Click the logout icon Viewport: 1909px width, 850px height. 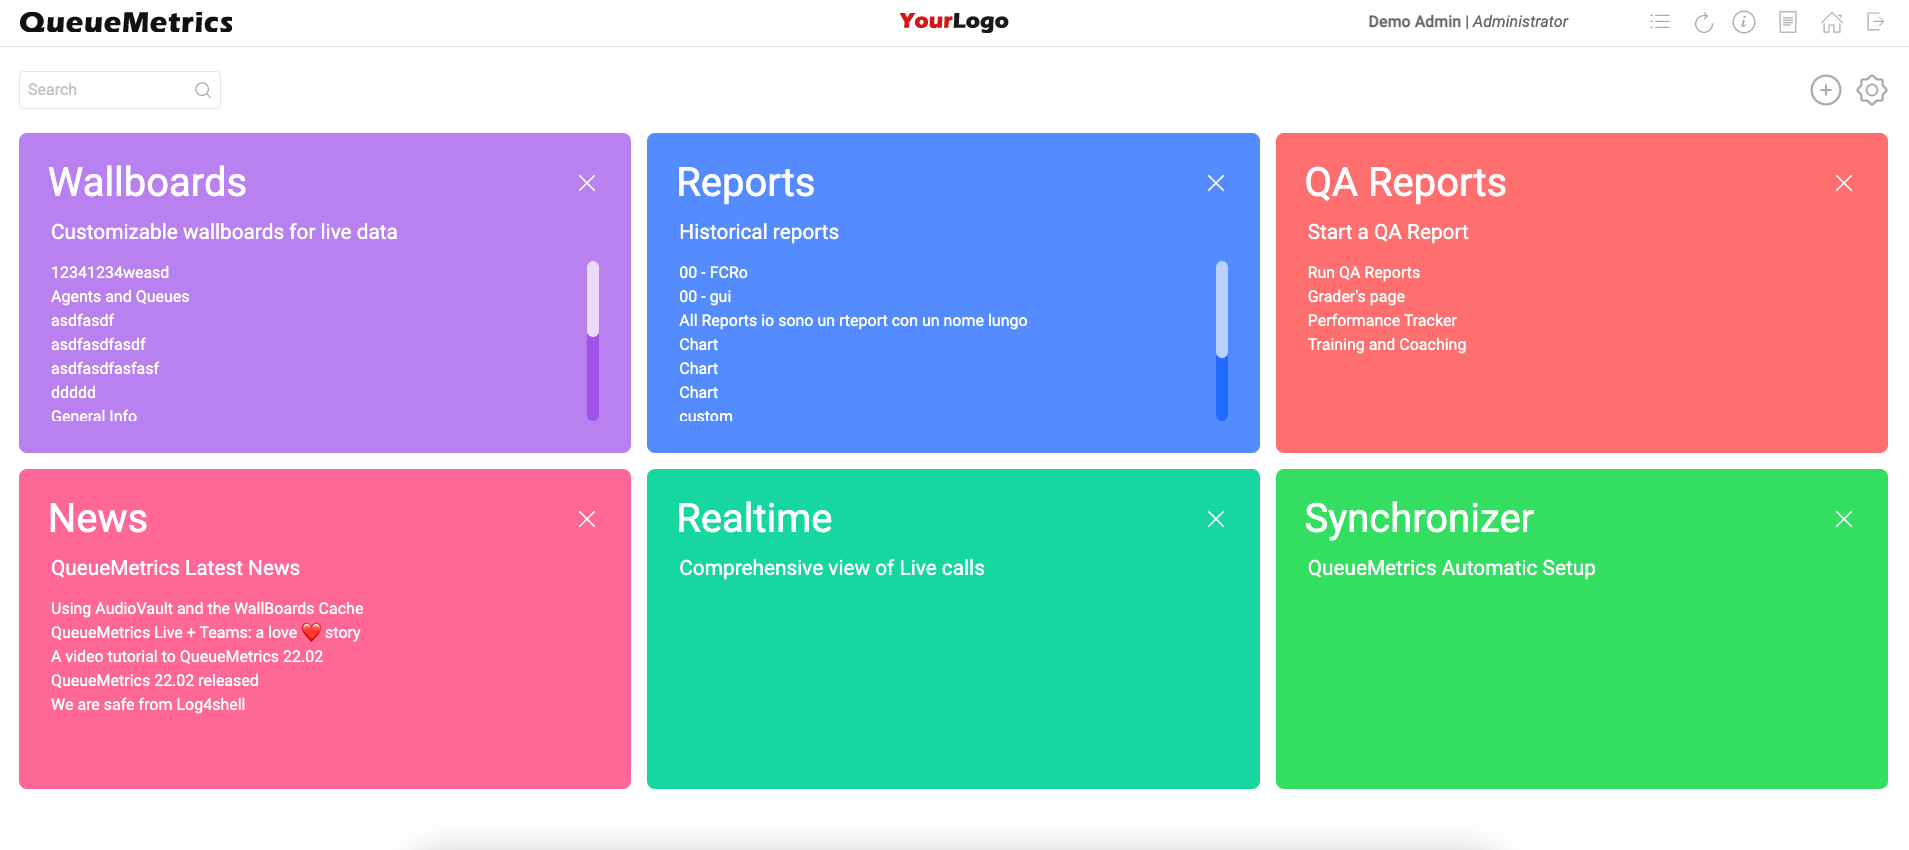1876,22
